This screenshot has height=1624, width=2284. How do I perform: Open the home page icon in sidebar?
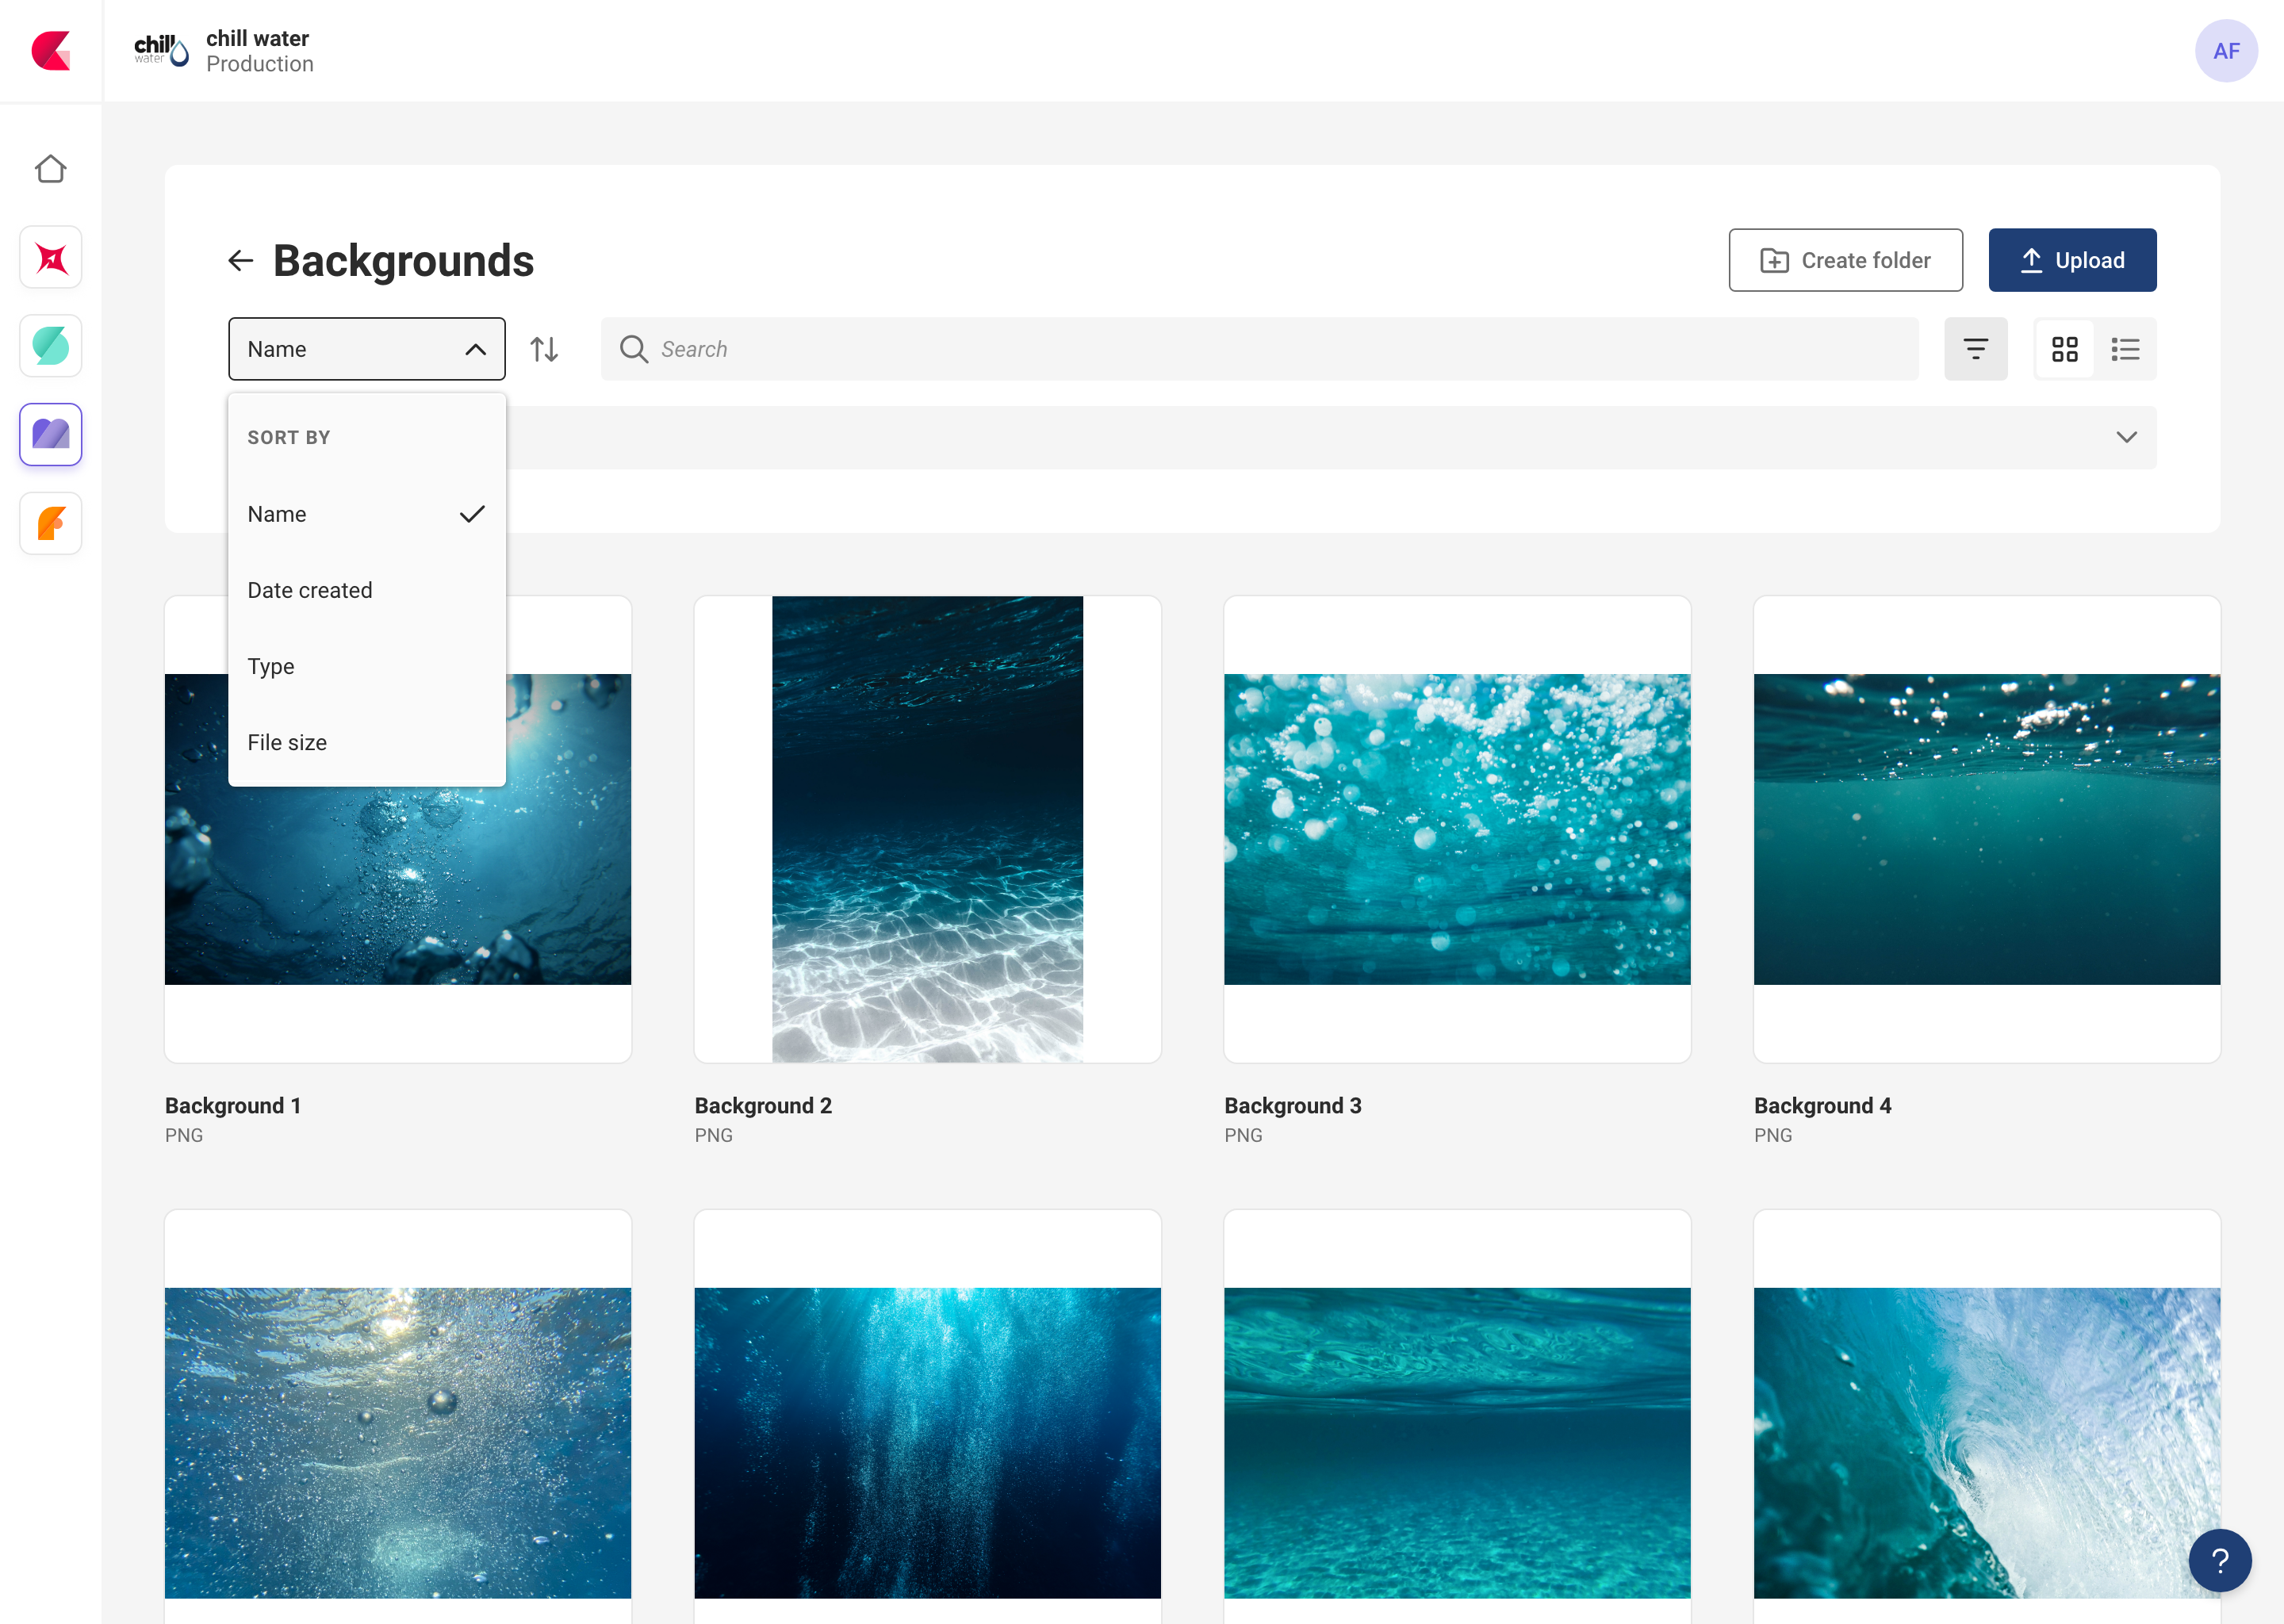coord(50,169)
